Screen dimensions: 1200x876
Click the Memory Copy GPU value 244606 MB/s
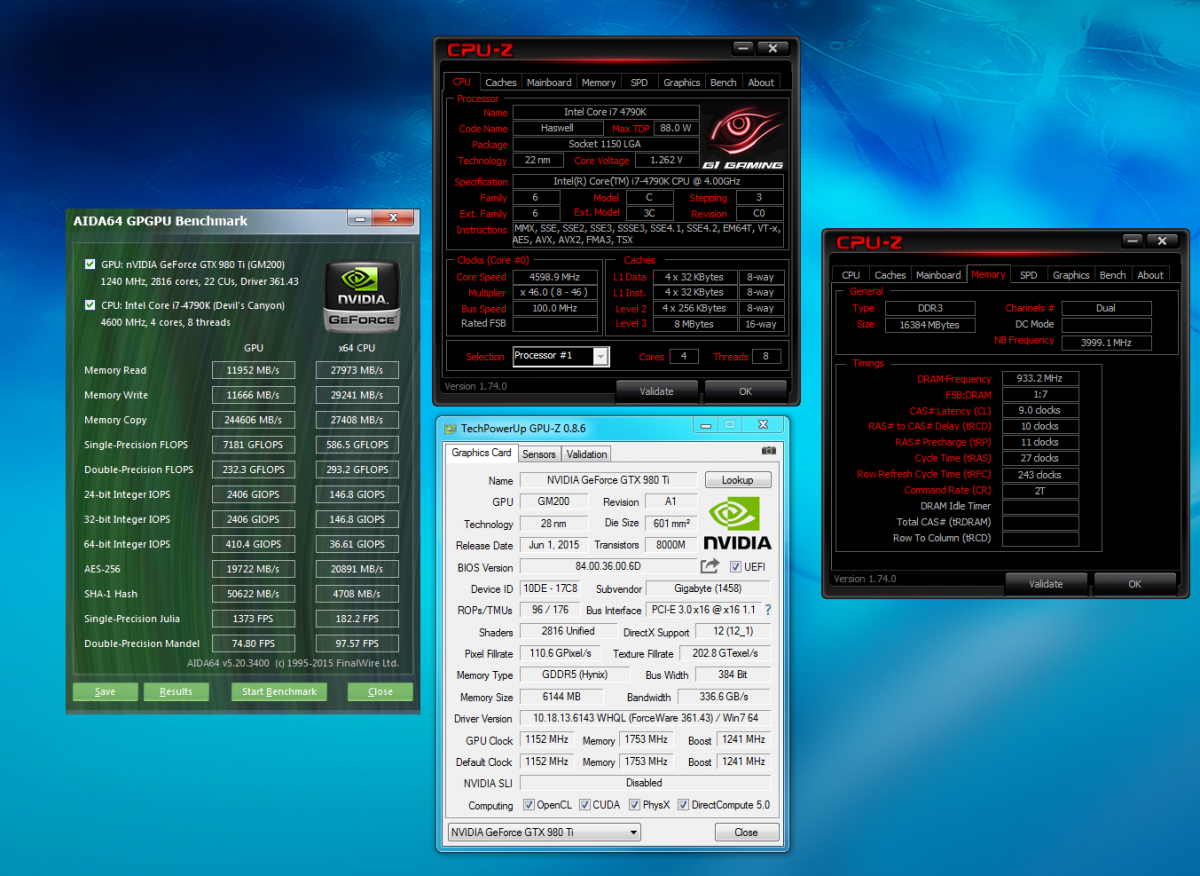tap(253, 420)
